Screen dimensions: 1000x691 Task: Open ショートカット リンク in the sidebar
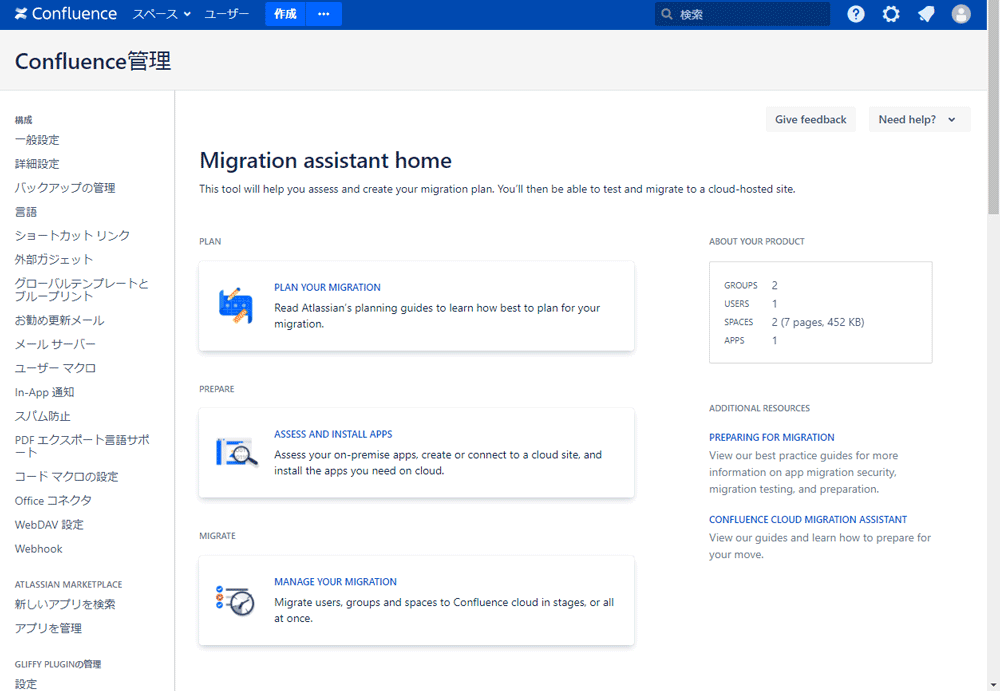click(x=72, y=235)
